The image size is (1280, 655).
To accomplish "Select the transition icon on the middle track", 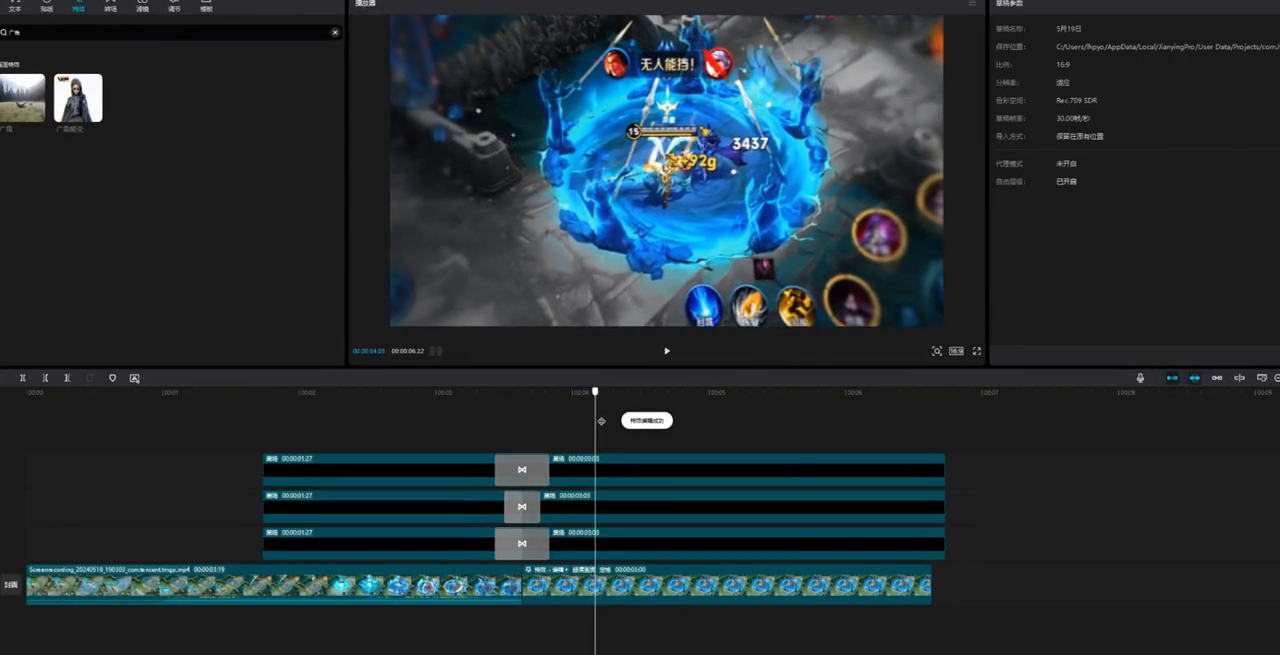I will (x=522, y=507).
